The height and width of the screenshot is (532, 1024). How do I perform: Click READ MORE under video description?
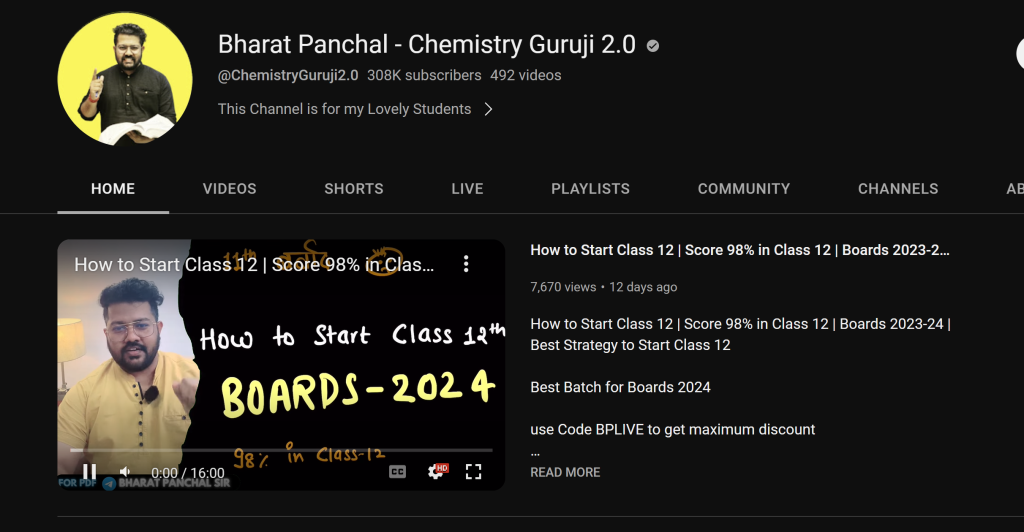(565, 472)
